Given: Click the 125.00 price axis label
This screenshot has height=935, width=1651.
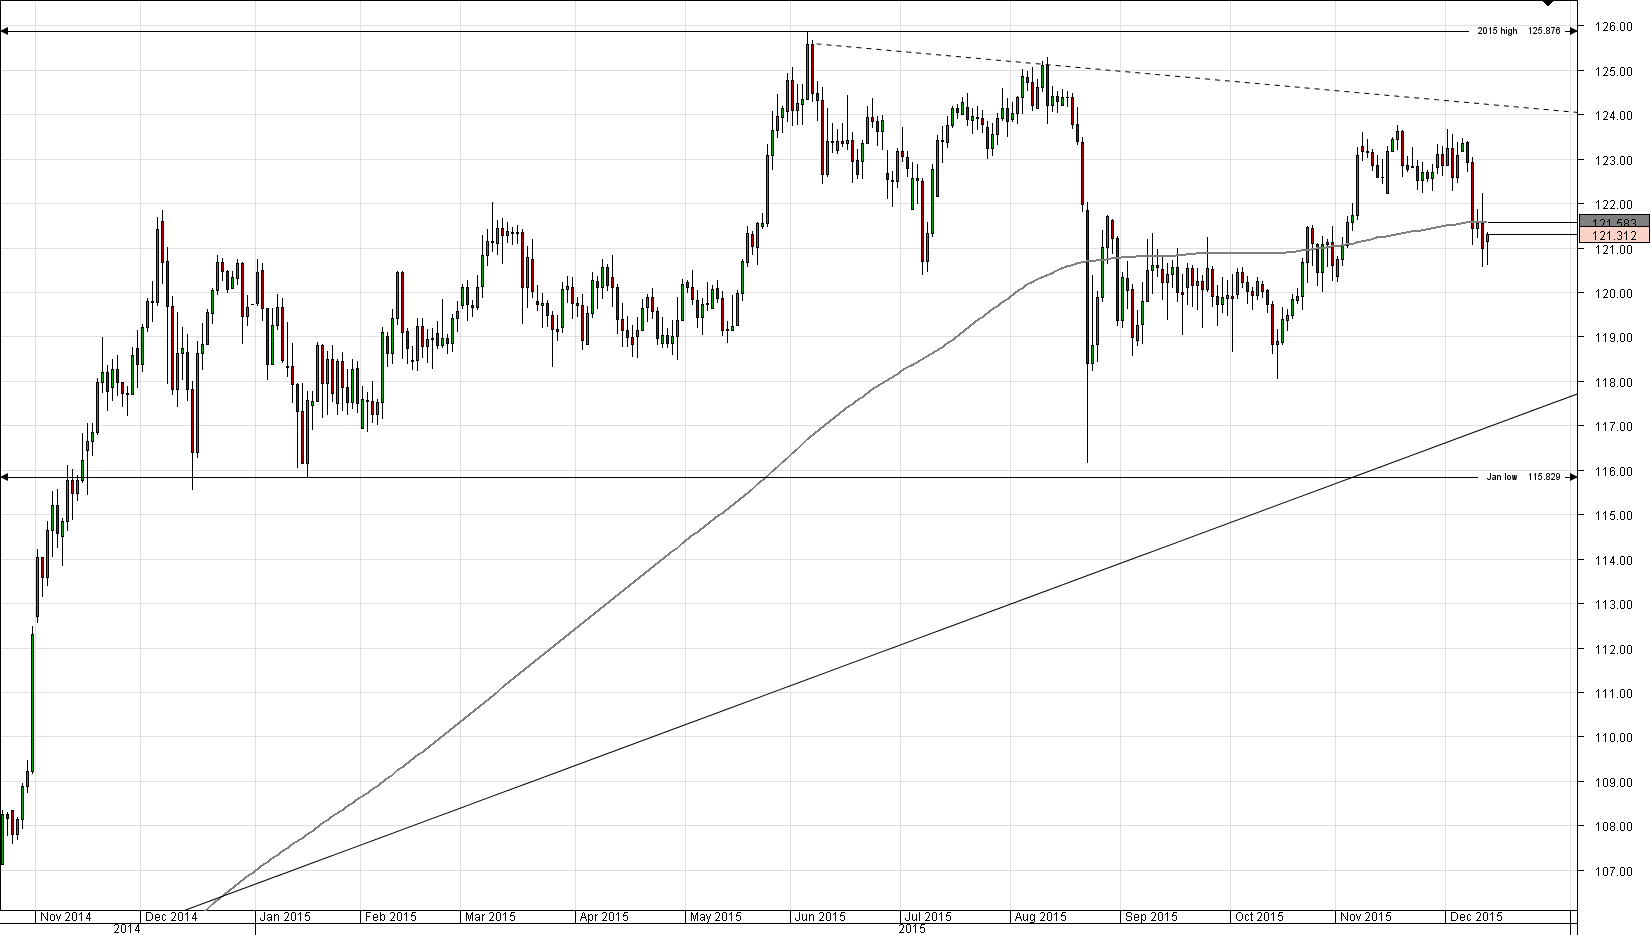Looking at the screenshot, I should click(1615, 71).
